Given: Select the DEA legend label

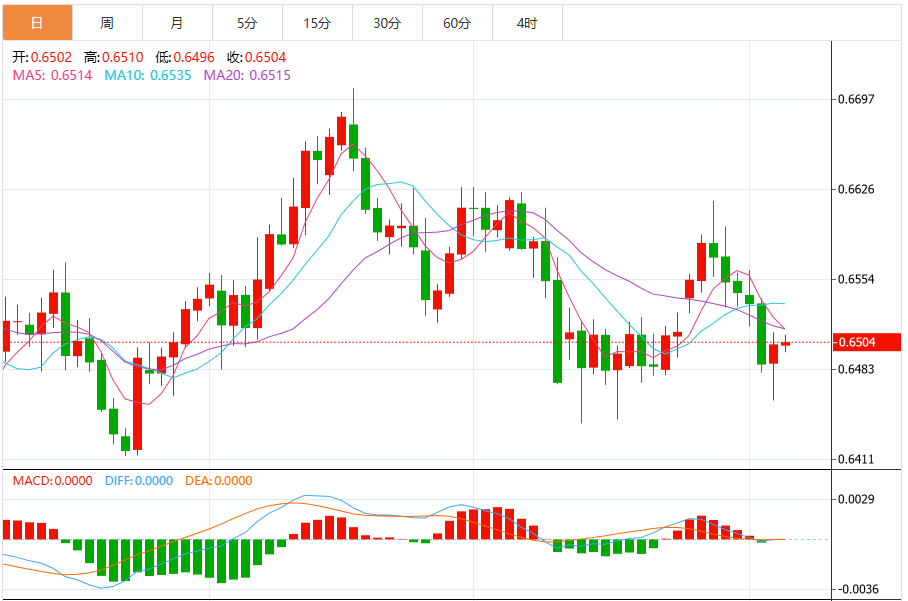Looking at the screenshot, I should click(219, 481).
